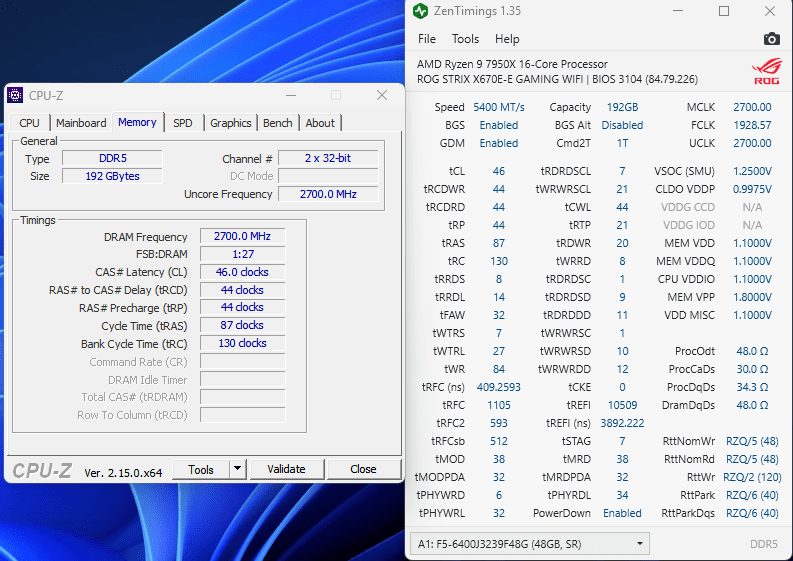
Task: Click the ProcOdt value 48.0 Ω
Action: click(x=752, y=351)
